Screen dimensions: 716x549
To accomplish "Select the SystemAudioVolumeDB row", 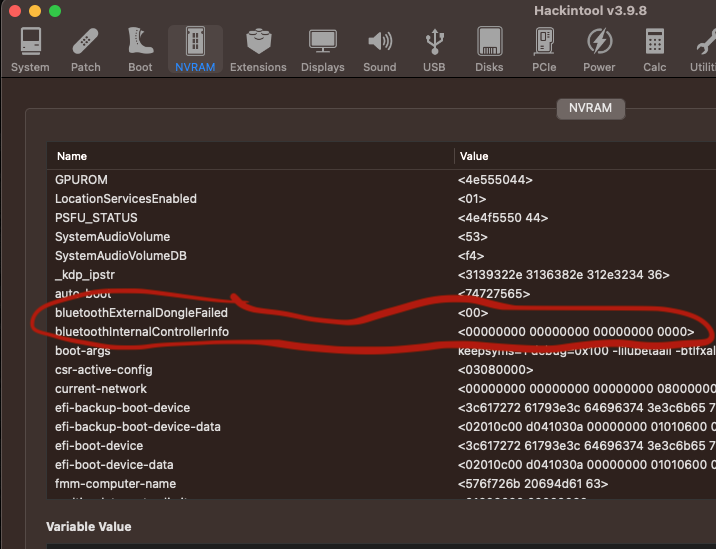I will click(381, 256).
